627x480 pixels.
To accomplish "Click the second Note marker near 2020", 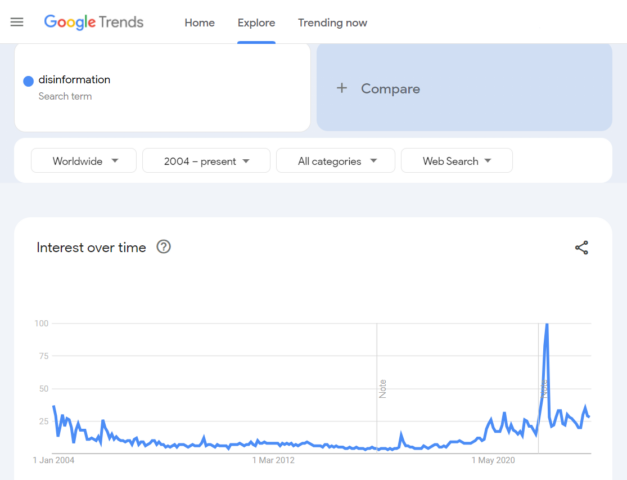I will click(543, 388).
